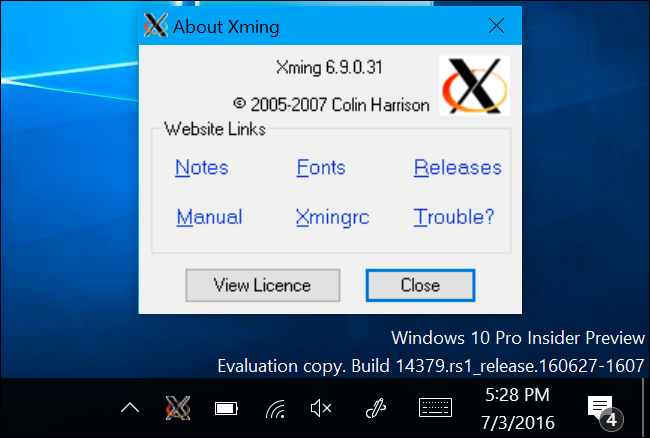Screen dimensions: 650x438
Task: Open the Wi-Fi network icon
Action: coord(275,409)
